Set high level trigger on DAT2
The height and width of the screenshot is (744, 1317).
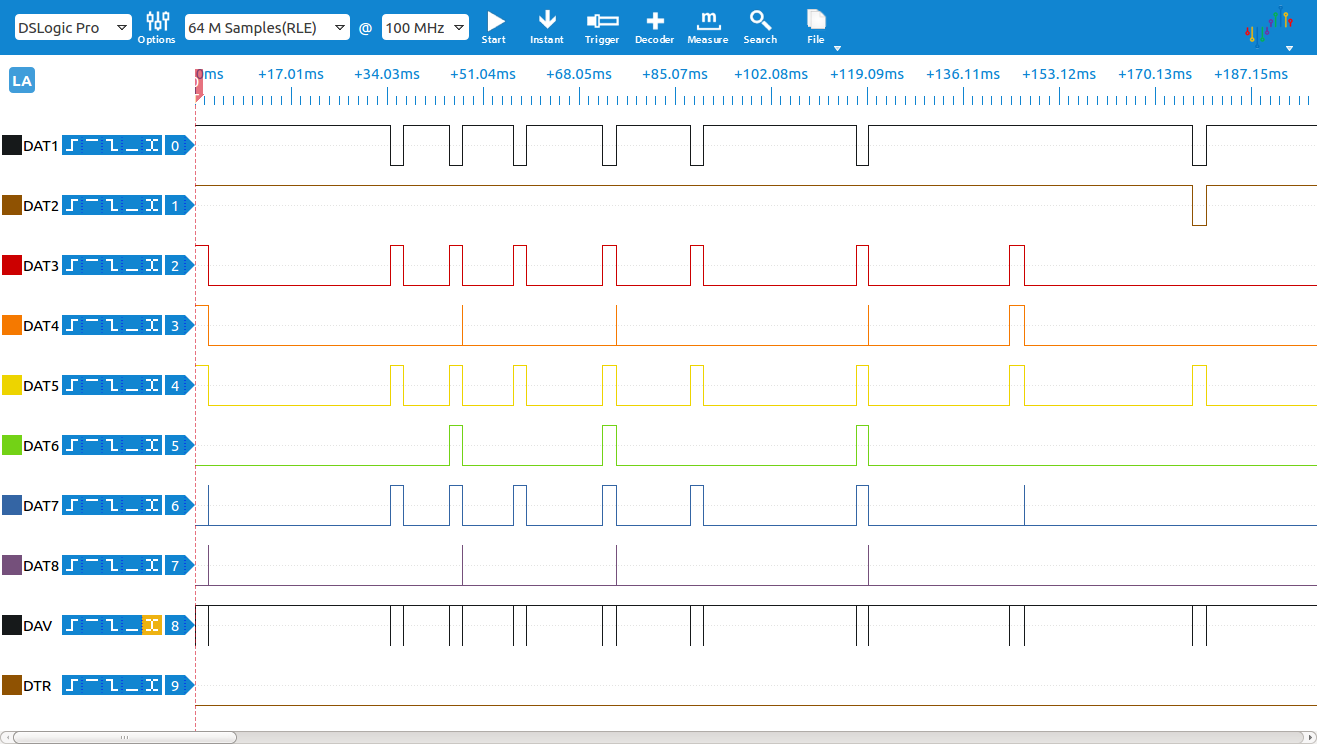pyautogui.click(x=92, y=206)
